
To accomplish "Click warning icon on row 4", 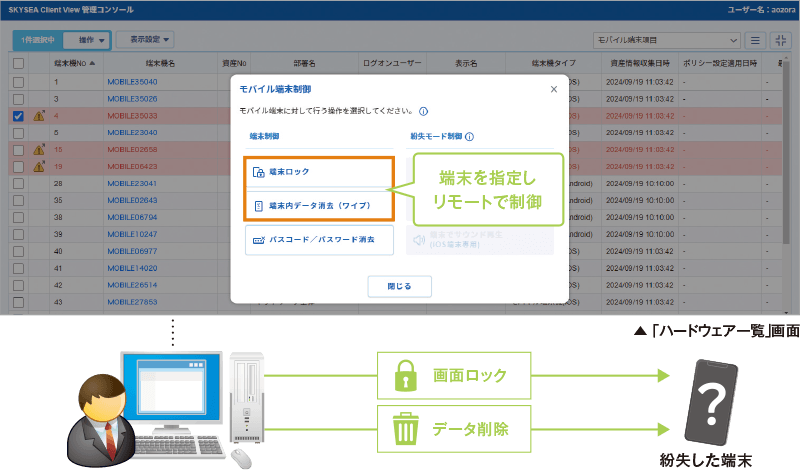I will [x=38, y=116].
